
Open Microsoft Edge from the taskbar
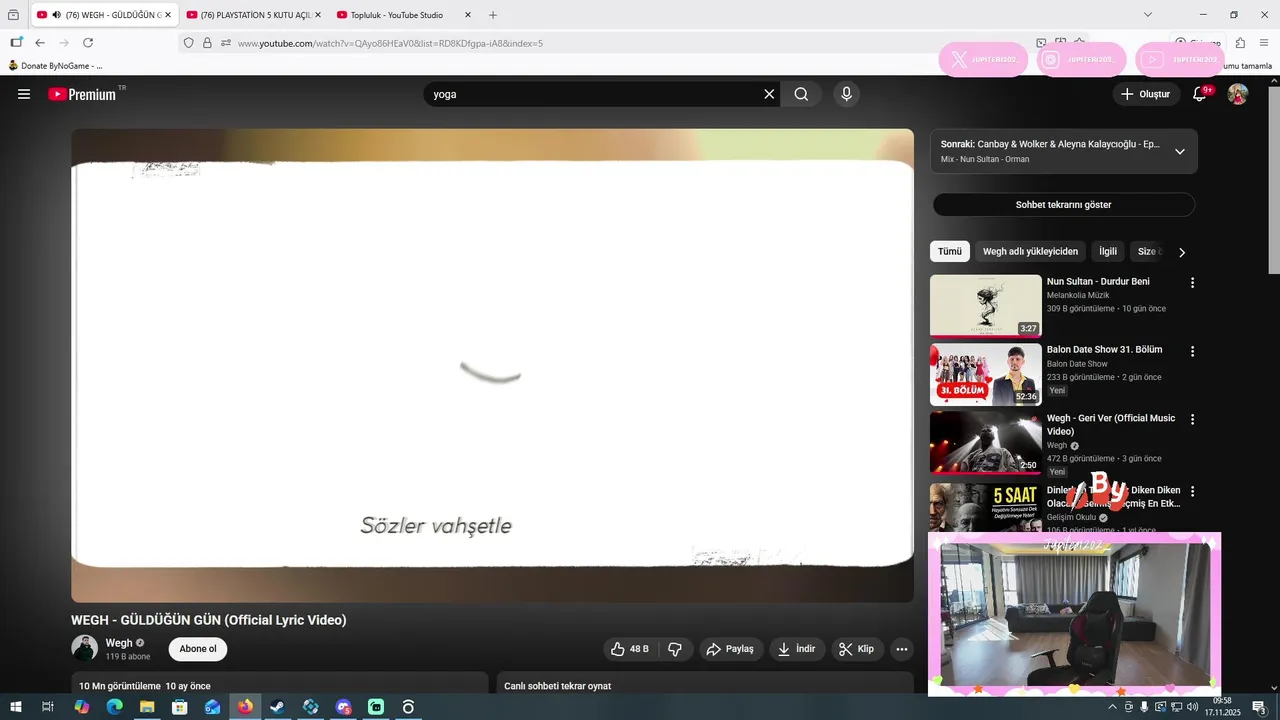[114, 707]
